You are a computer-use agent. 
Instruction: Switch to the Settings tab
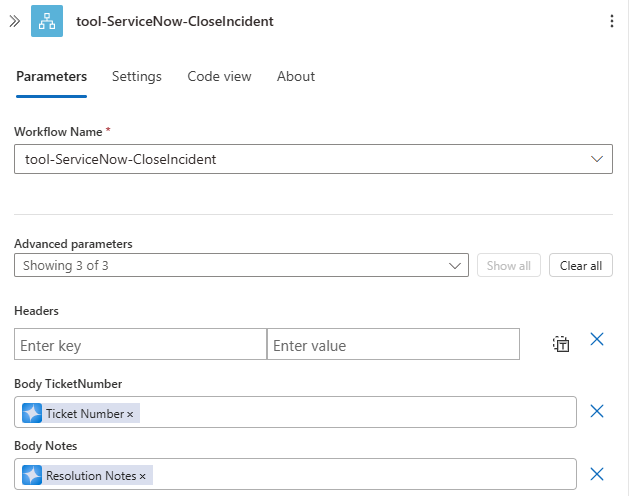coord(137,76)
